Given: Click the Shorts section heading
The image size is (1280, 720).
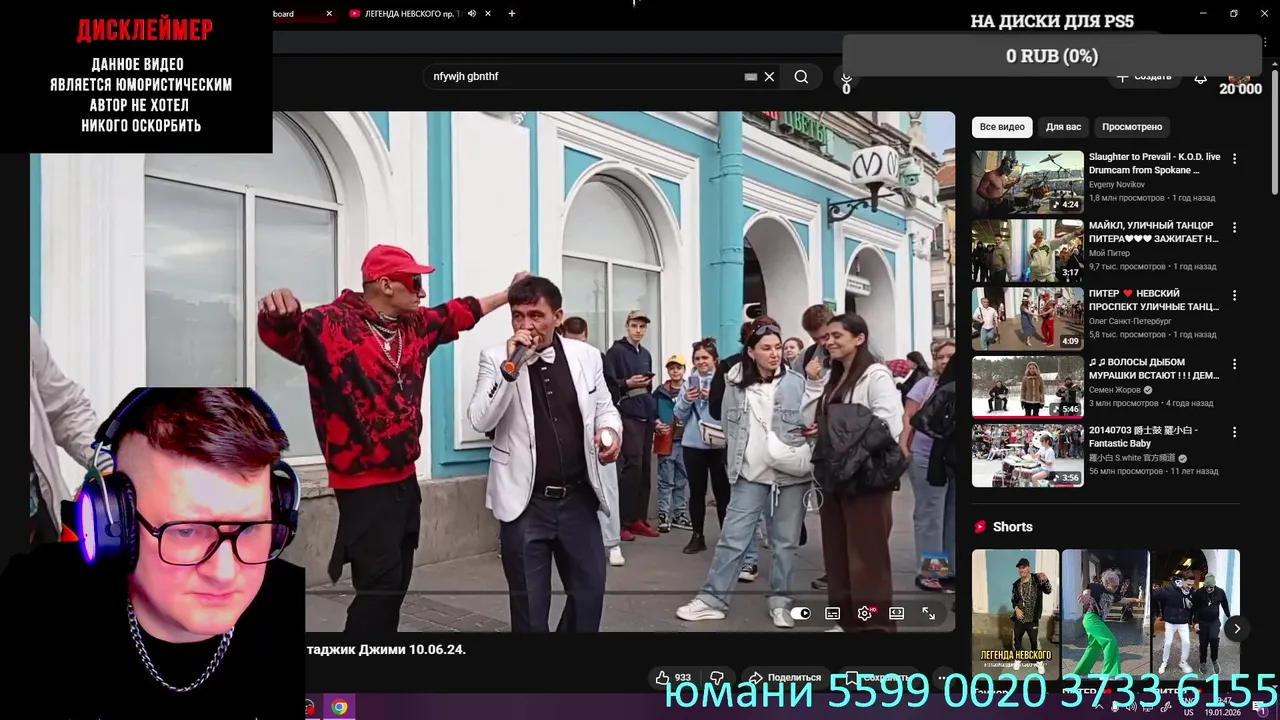Looking at the screenshot, I should (1012, 527).
